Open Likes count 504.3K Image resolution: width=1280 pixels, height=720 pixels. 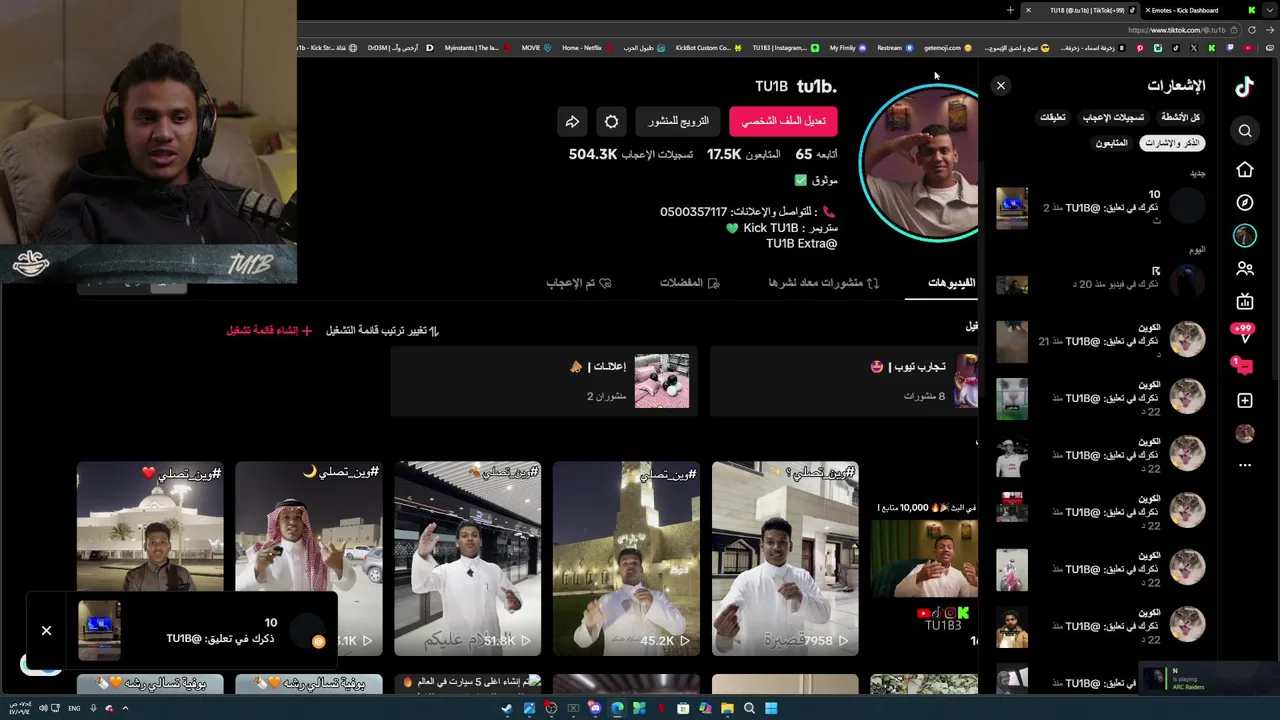pyautogui.click(x=631, y=155)
